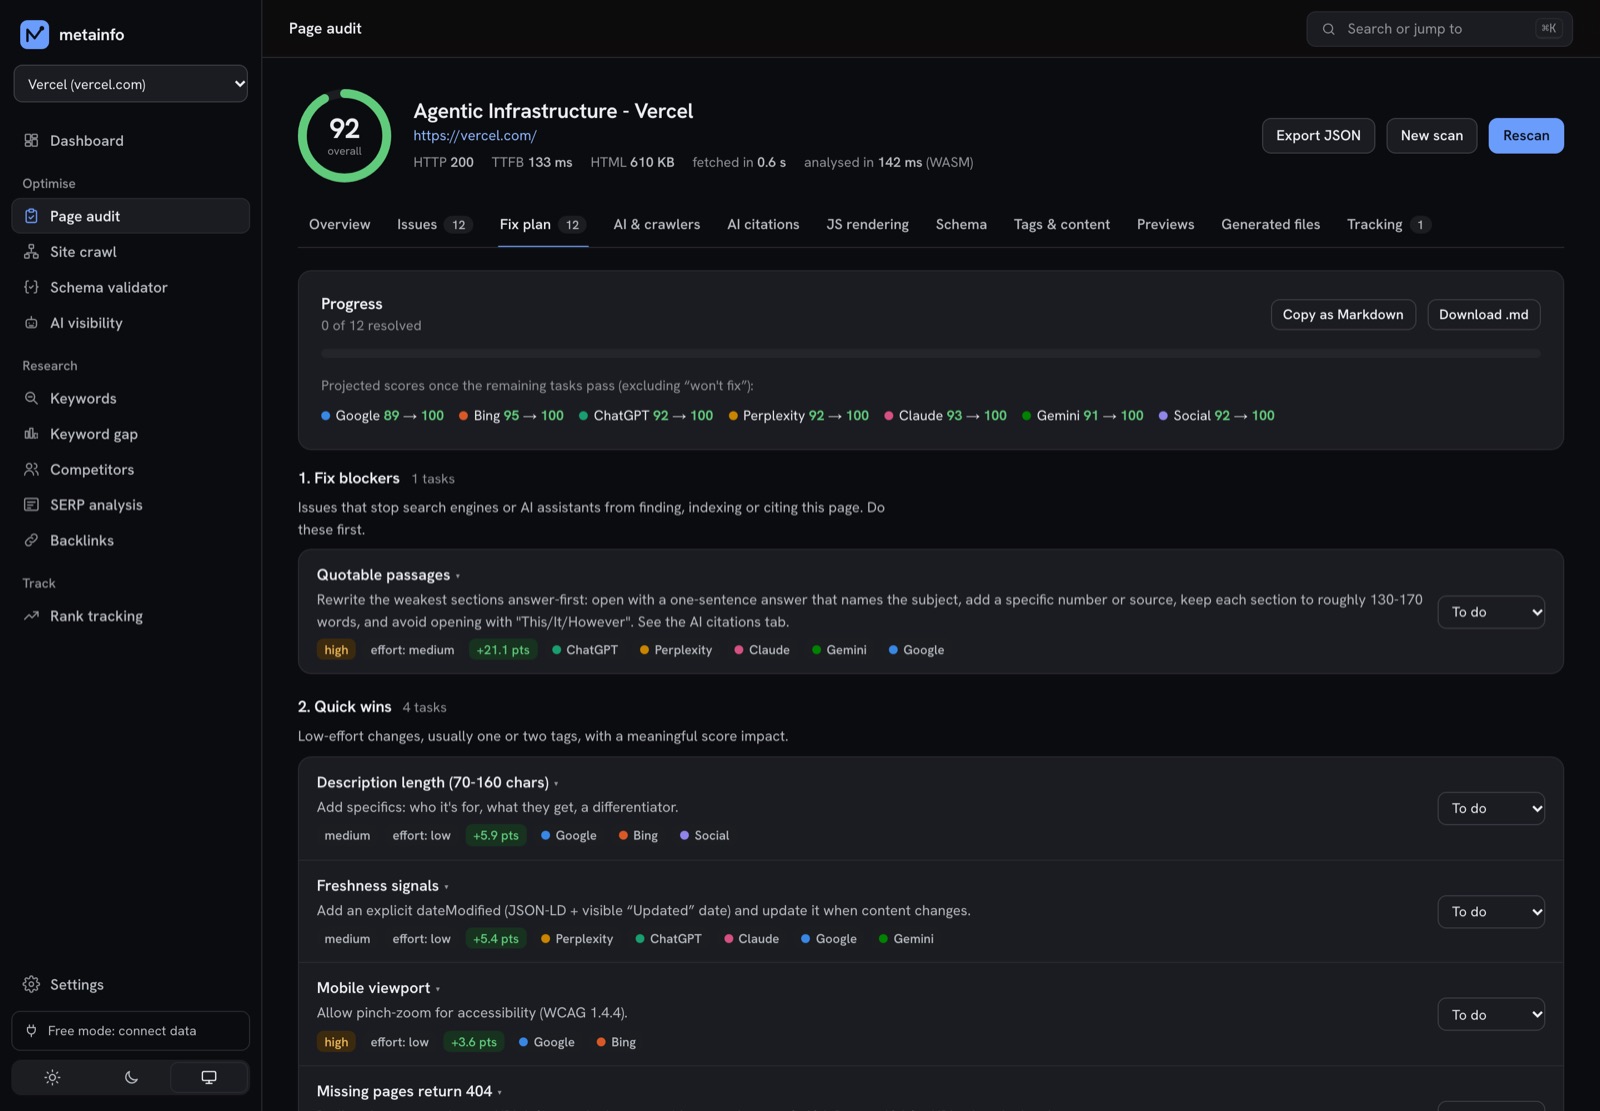Switch to the Overview tab
The width and height of the screenshot is (1600, 1111).
[339, 225]
